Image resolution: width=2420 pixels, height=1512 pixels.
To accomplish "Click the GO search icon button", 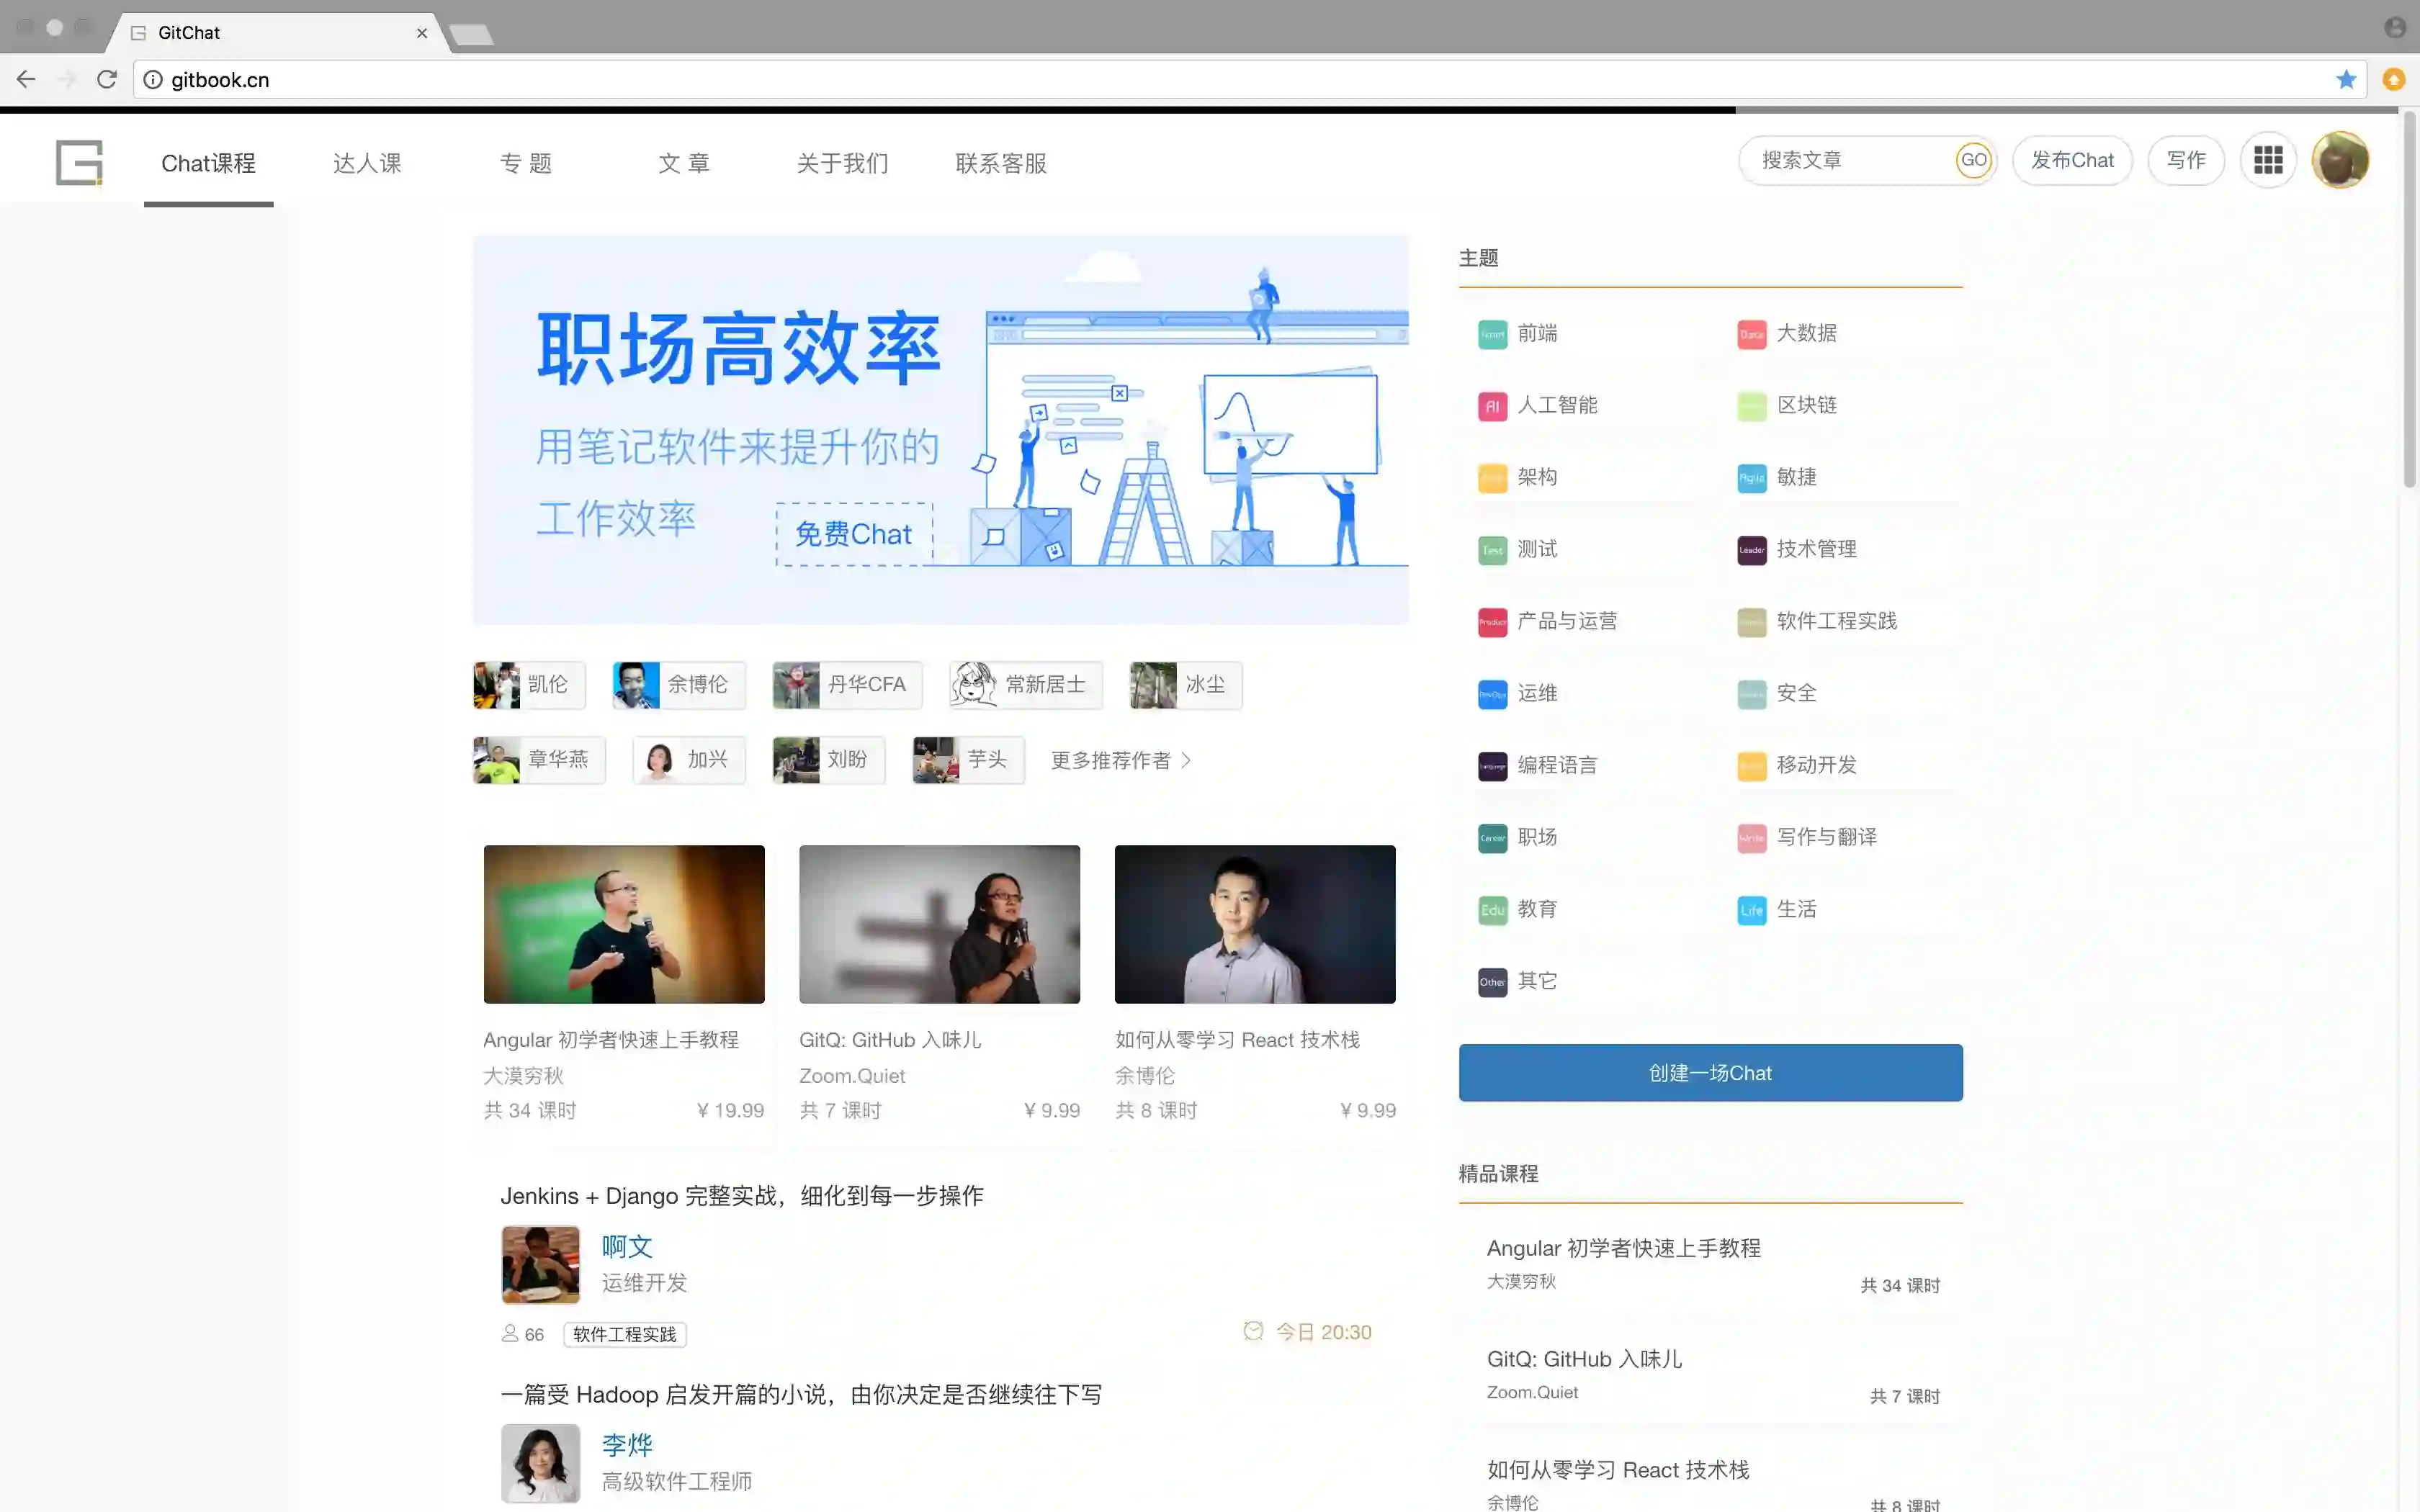I will coord(1973,160).
